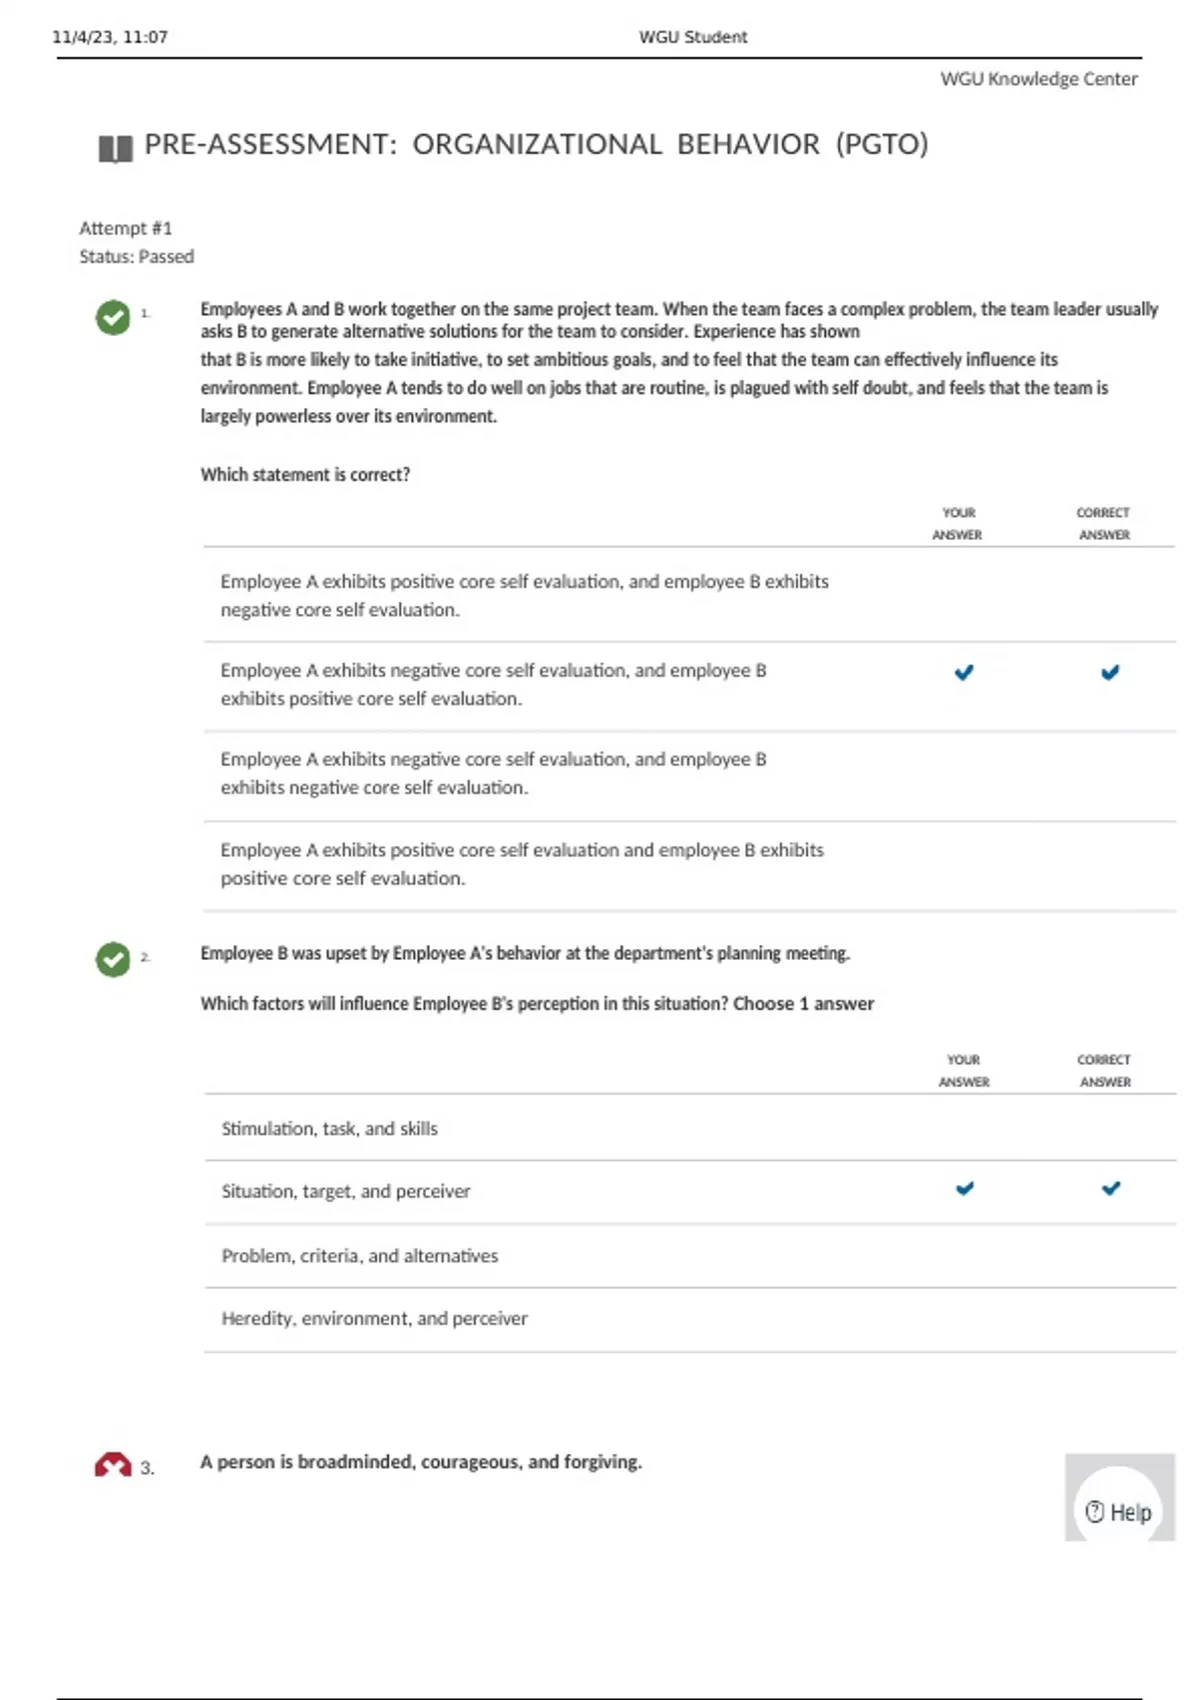Click Correct Answer checkmark for Situation, target, perceiver
The height and width of the screenshot is (1700, 1200).
tap(1111, 1188)
